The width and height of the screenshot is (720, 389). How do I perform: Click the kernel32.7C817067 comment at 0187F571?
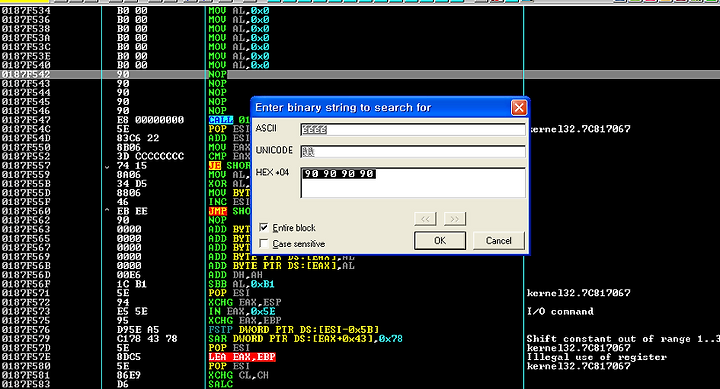(x=578, y=293)
